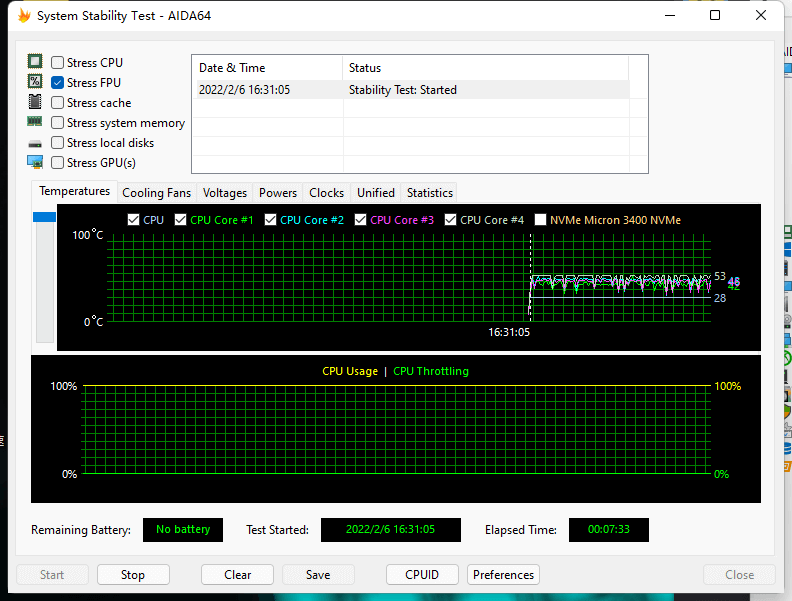Viewport: 792px width, 601px height.
Task: Open the Voltages tab
Action: click(225, 193)
